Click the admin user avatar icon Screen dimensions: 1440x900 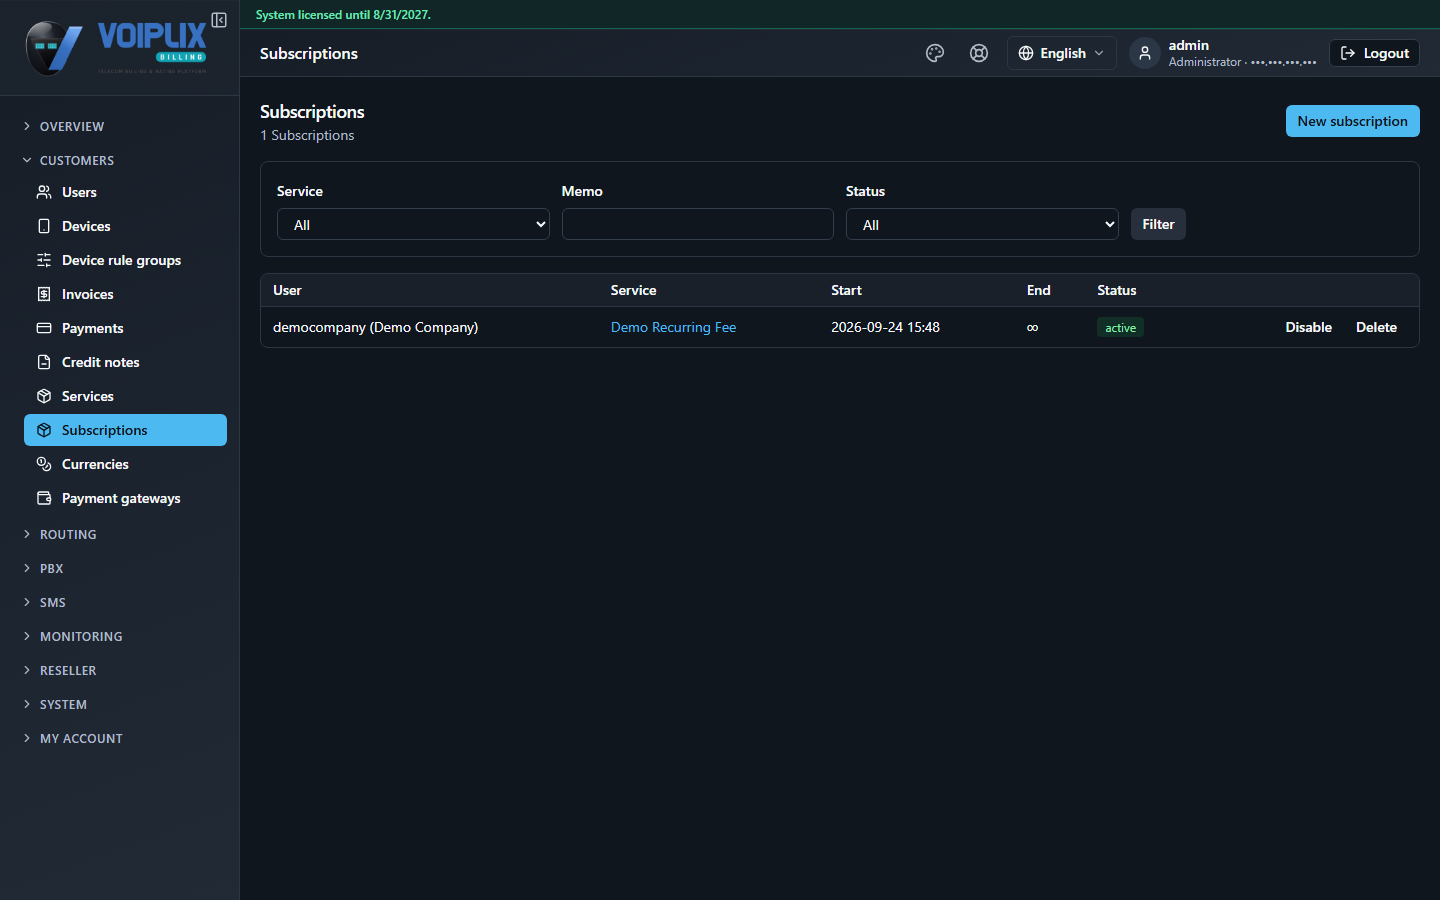click(x=1145, y=53)
